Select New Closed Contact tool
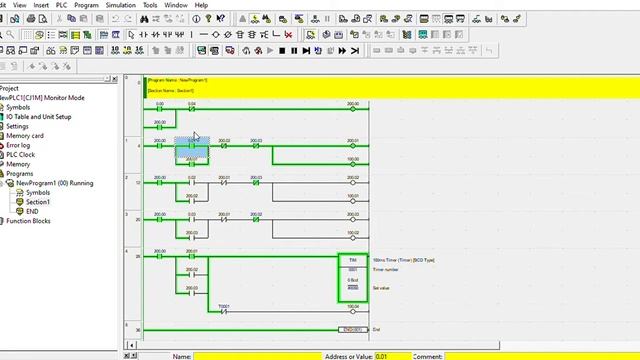This screenshot has height=360, width=640. pos(156,35)
